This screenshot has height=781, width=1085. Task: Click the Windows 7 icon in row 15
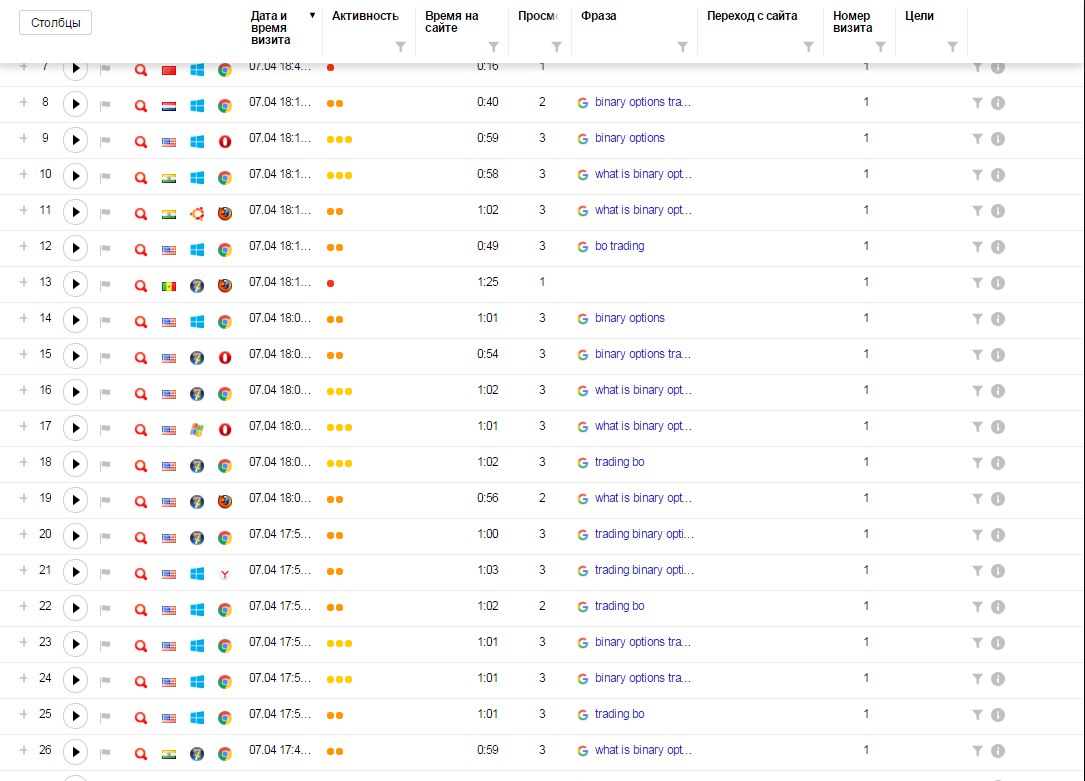(197, 358)
